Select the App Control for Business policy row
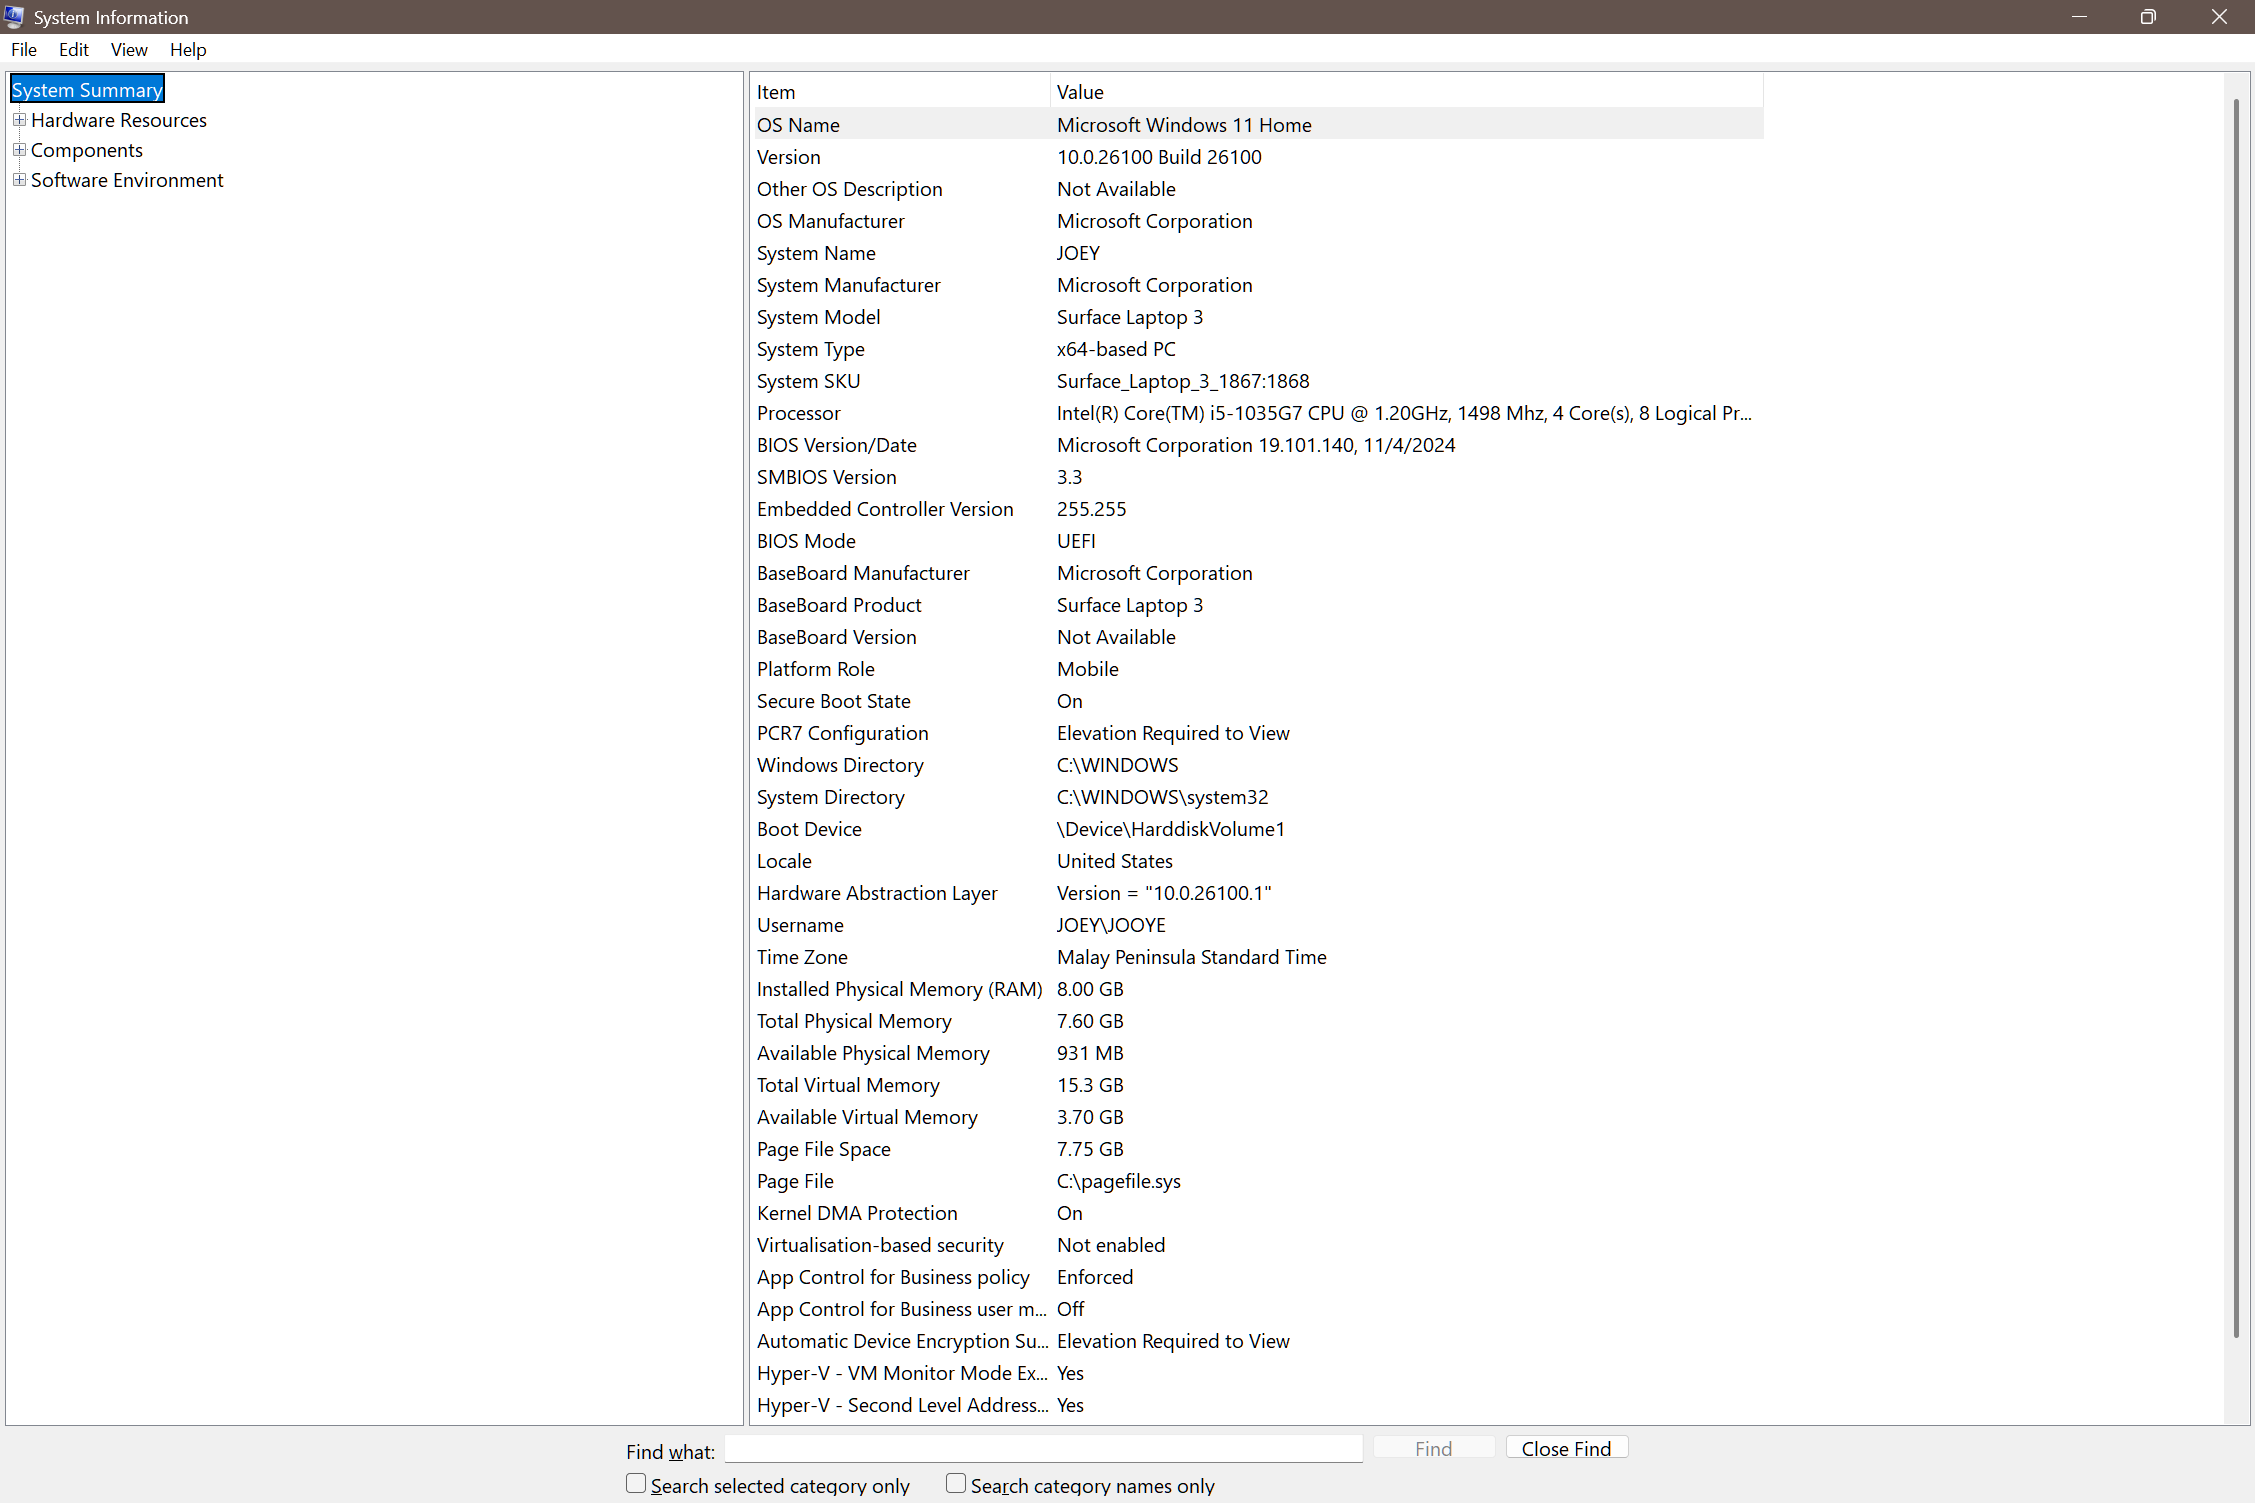Image resolution: width=2255 pixels, height=1503 pixels. [x=1257, y=1277]
